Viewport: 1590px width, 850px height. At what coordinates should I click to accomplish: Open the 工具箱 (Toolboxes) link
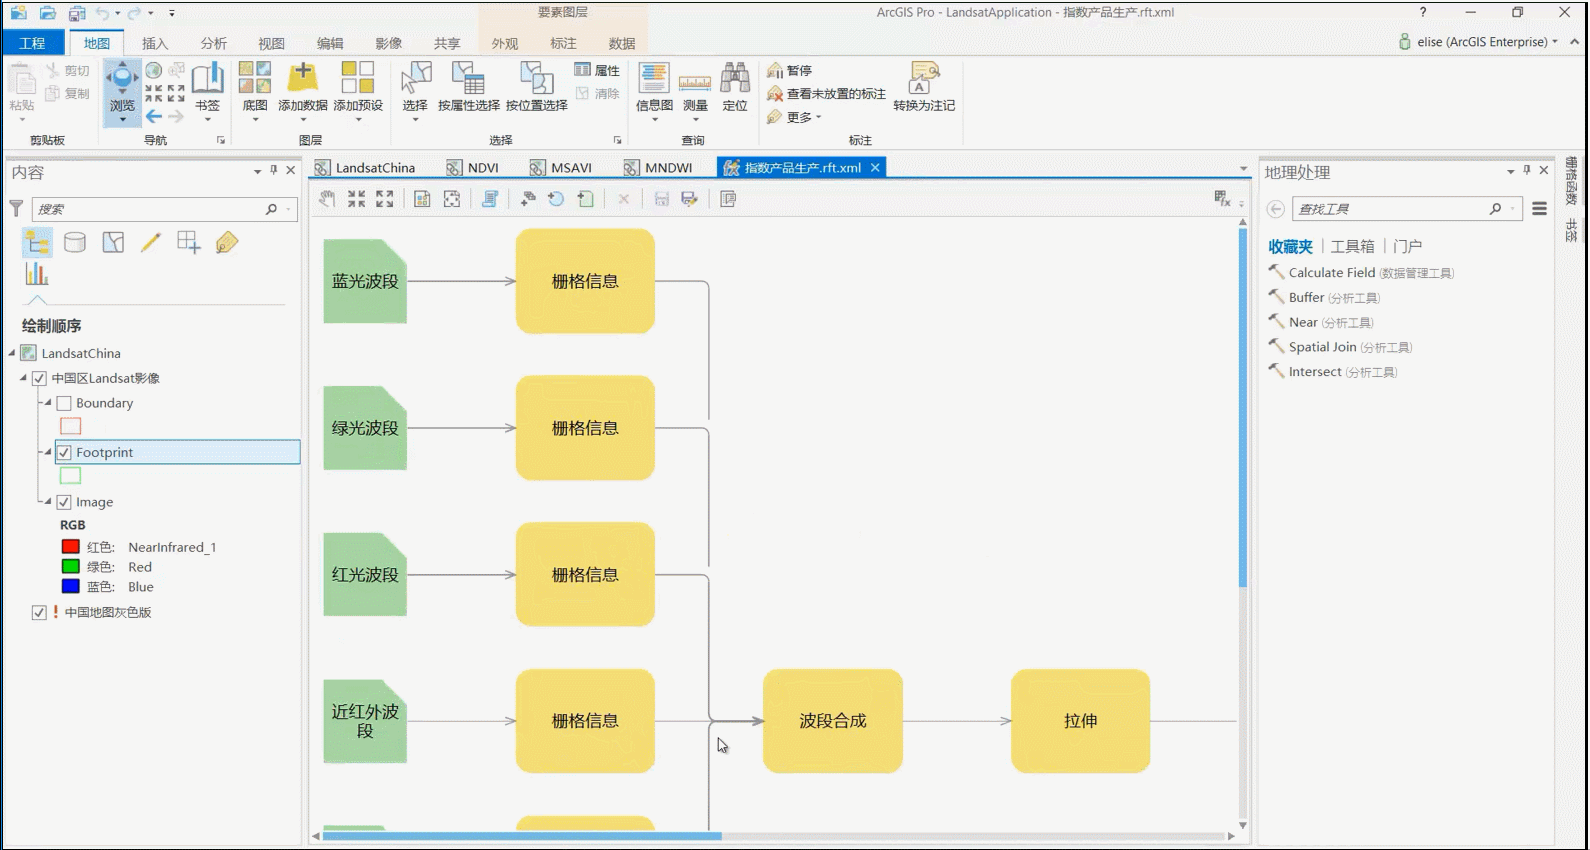1352,246
